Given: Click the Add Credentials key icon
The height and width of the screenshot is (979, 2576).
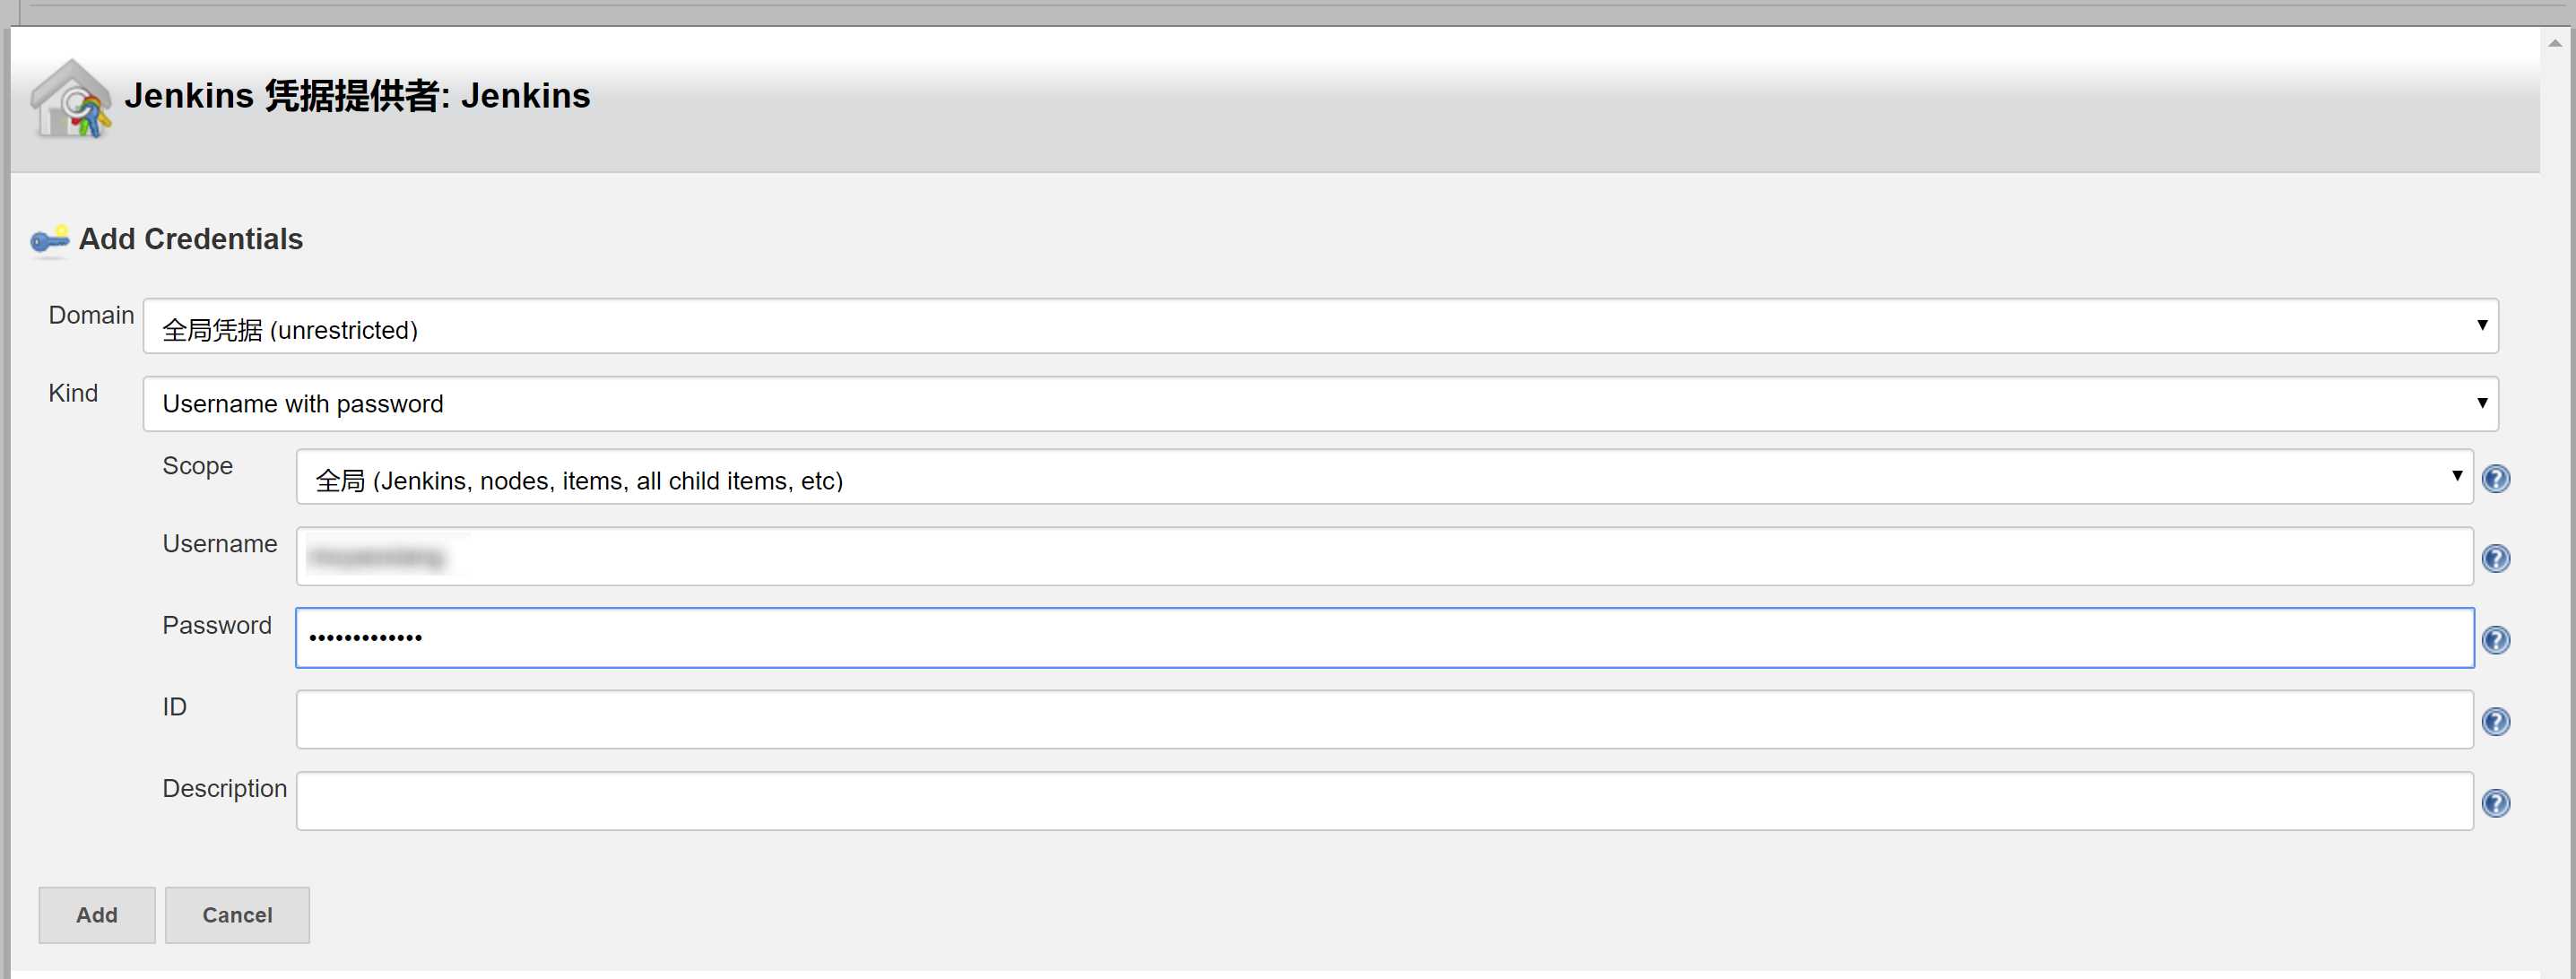Looking at the screenshot, I should [49, 240].
